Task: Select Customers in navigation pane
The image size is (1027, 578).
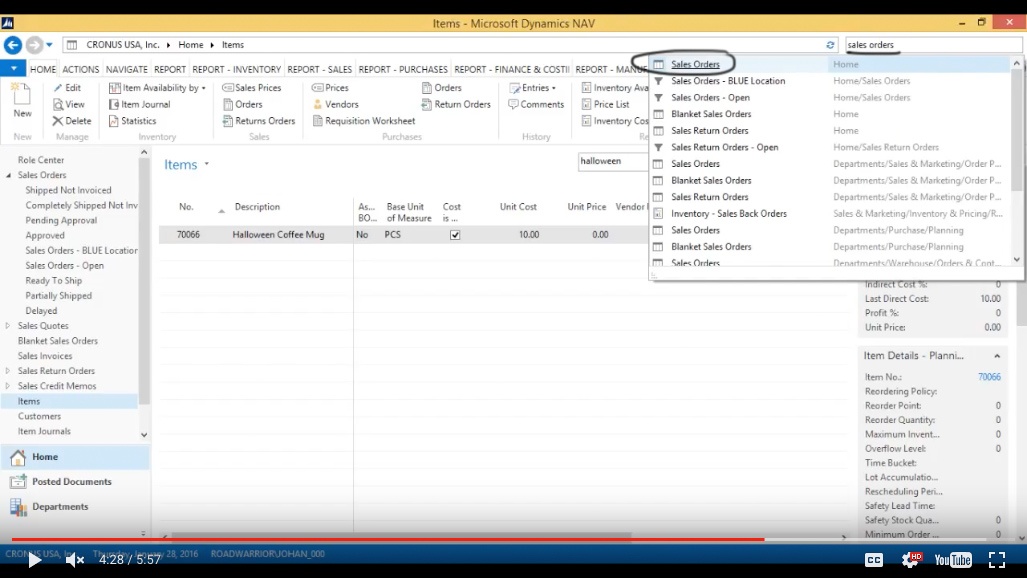Action: point(39,416)
